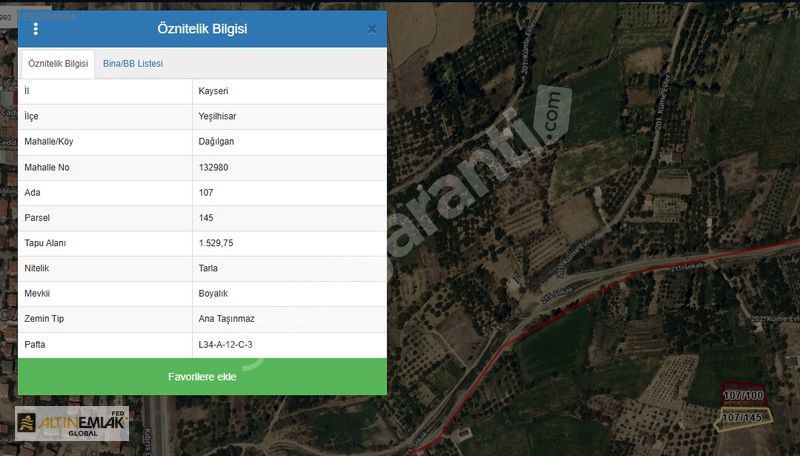
Task: Click the Pafta value L34-A-12-C-3
Action: tap(226, 345)
